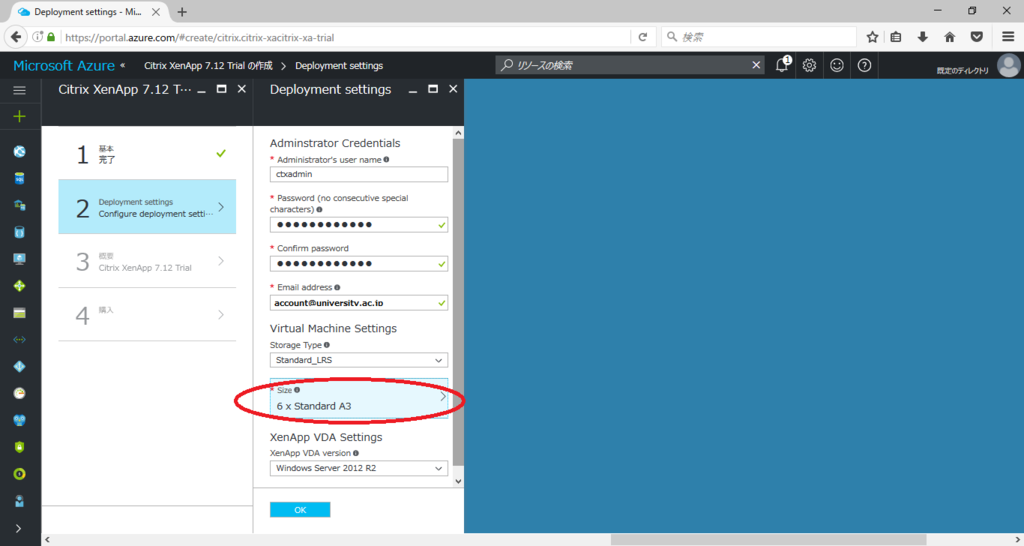Open Virtual networks arrows icon in sidebar
Viewport: 1024px width, 546px height.
pos(20,340)
